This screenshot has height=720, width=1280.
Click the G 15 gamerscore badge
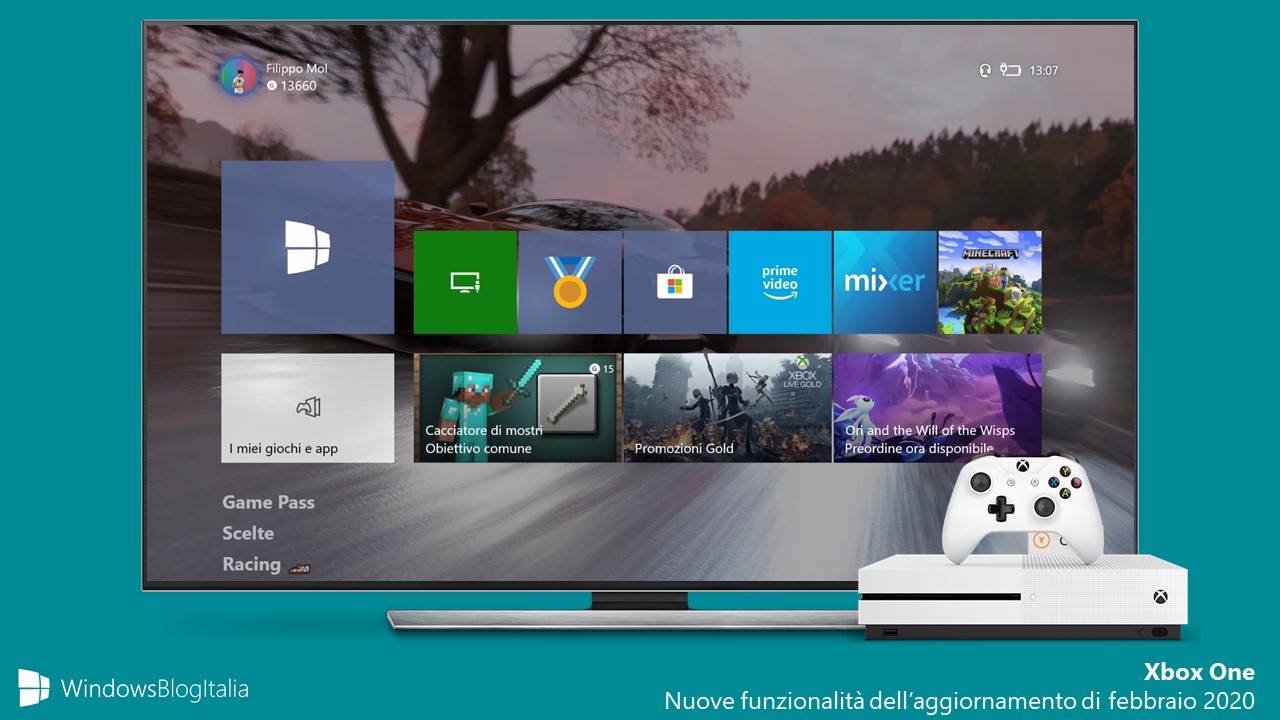pyautogui.click(x=602, y=369)
